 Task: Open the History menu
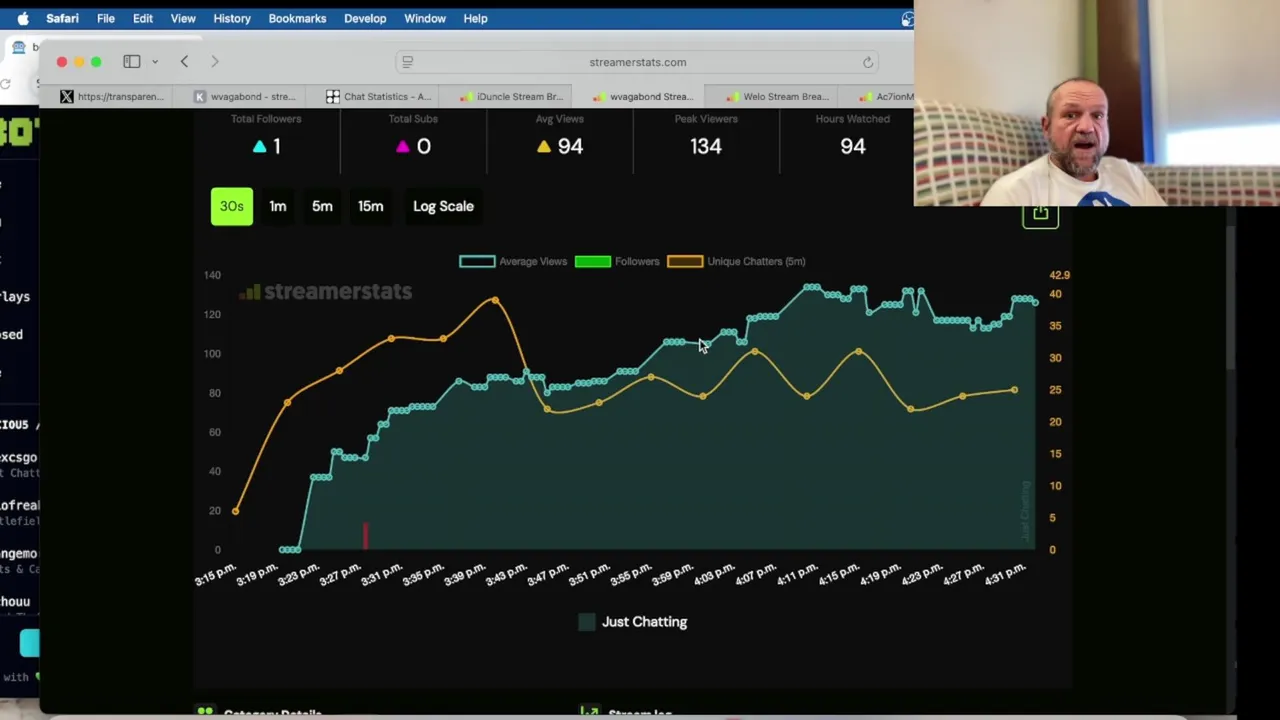point(232,18)
